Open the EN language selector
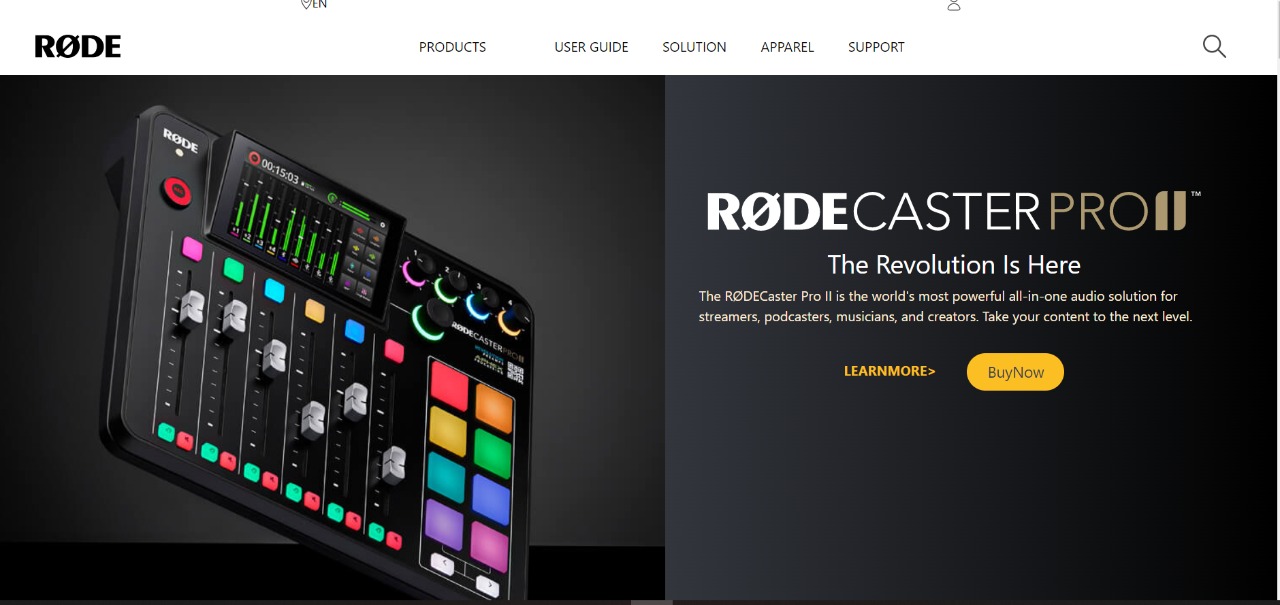This screenshot has width=1280, height=605. 320,4
